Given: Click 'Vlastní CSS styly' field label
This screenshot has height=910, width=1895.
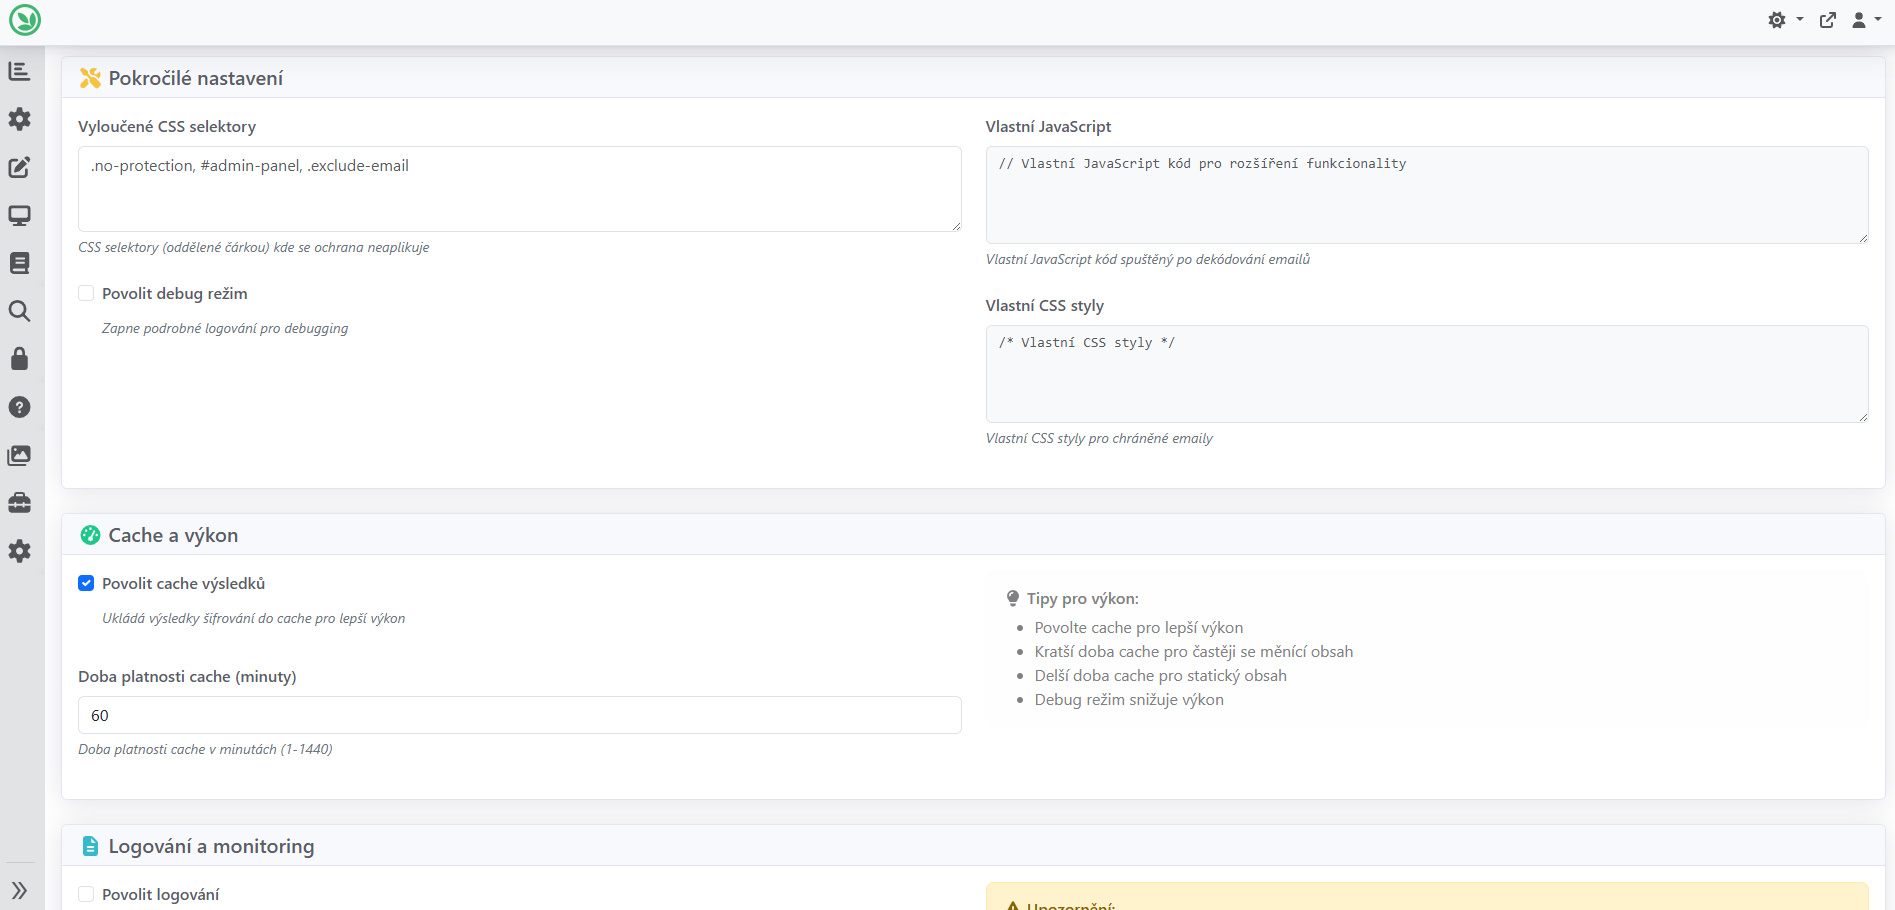Looking at the screenshot, I should coord(1045,305).
